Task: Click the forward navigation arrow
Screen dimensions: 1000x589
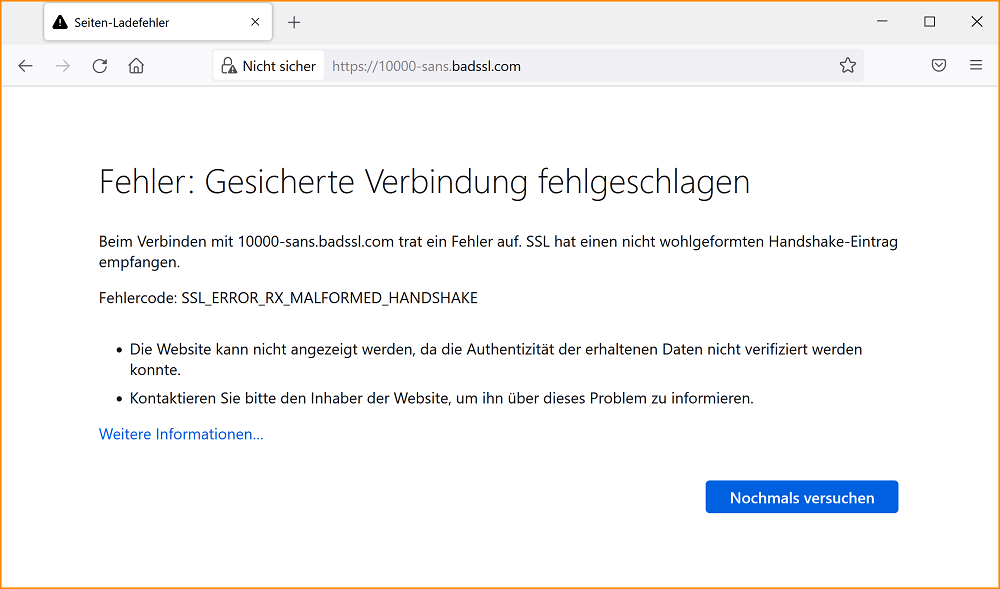Action: (x=62, y=66)
